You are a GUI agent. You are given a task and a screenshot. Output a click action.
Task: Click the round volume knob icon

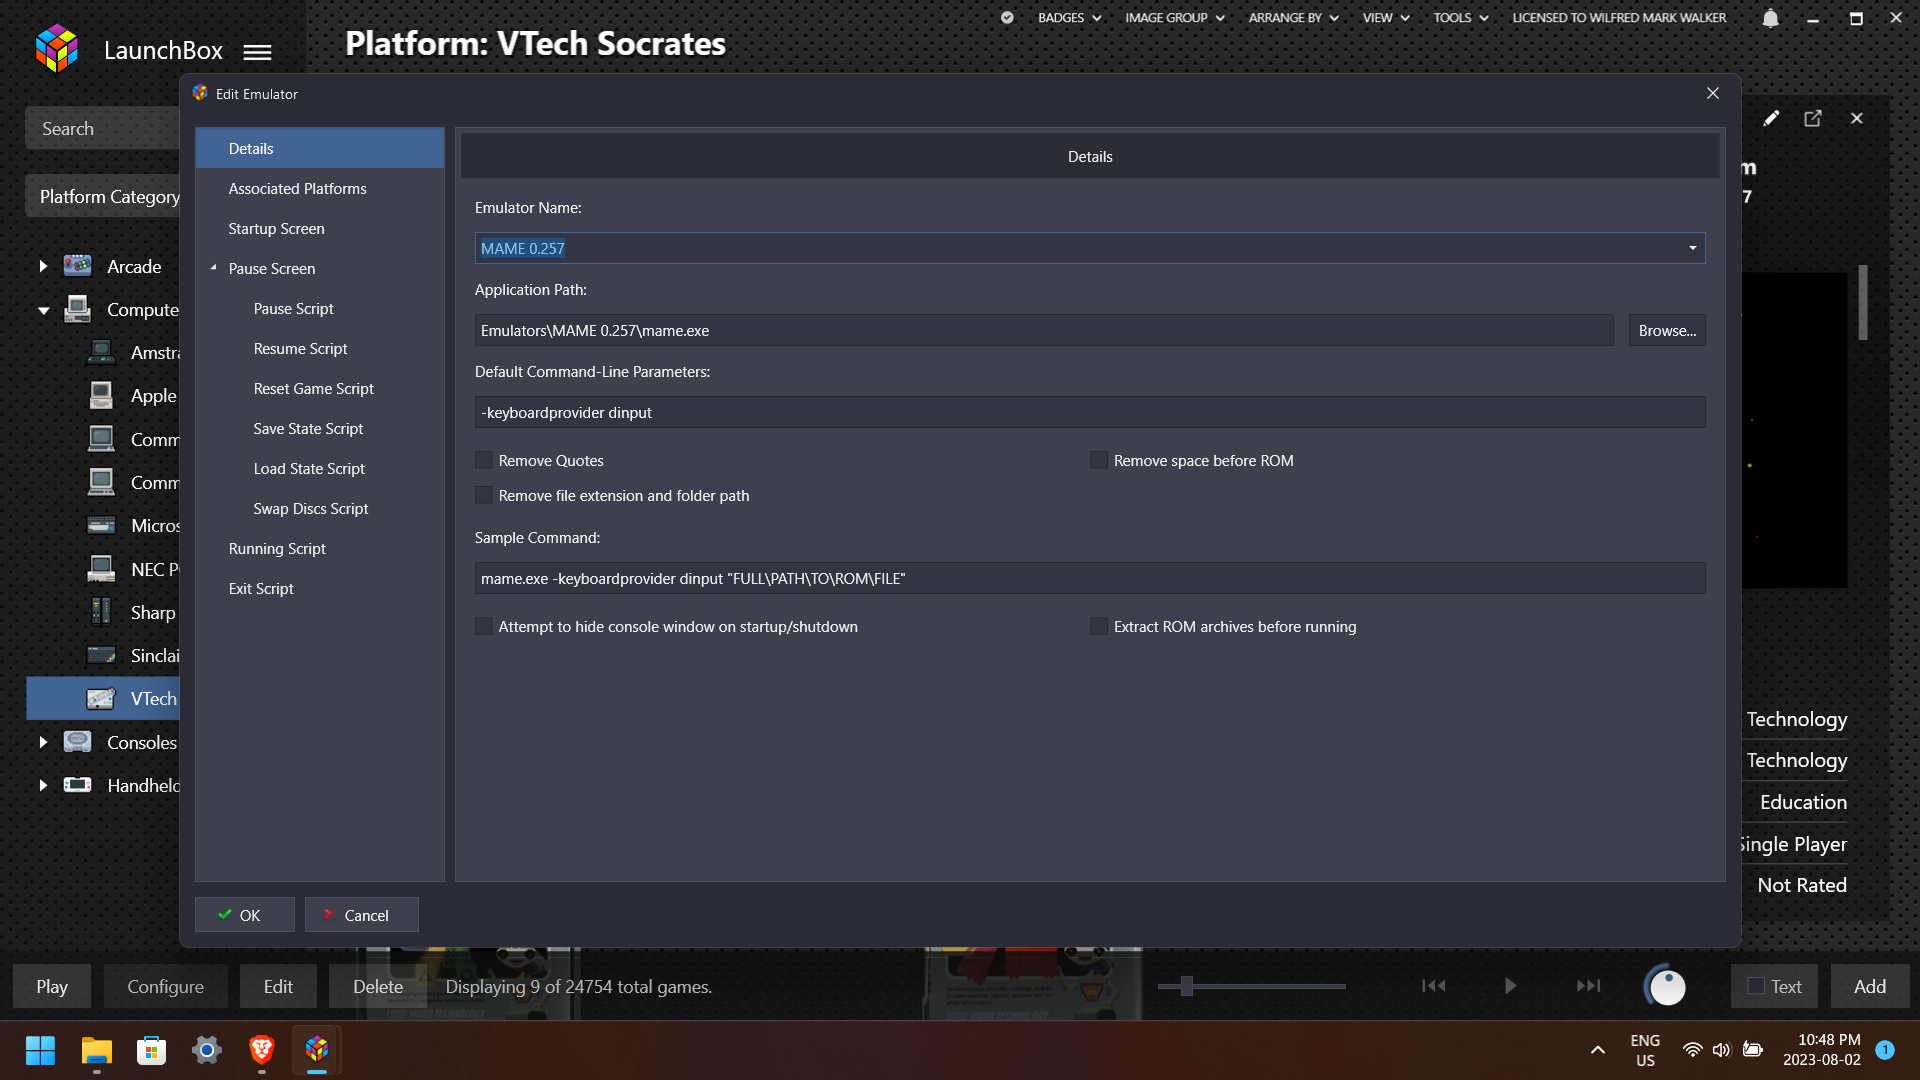pos(1666,986)
